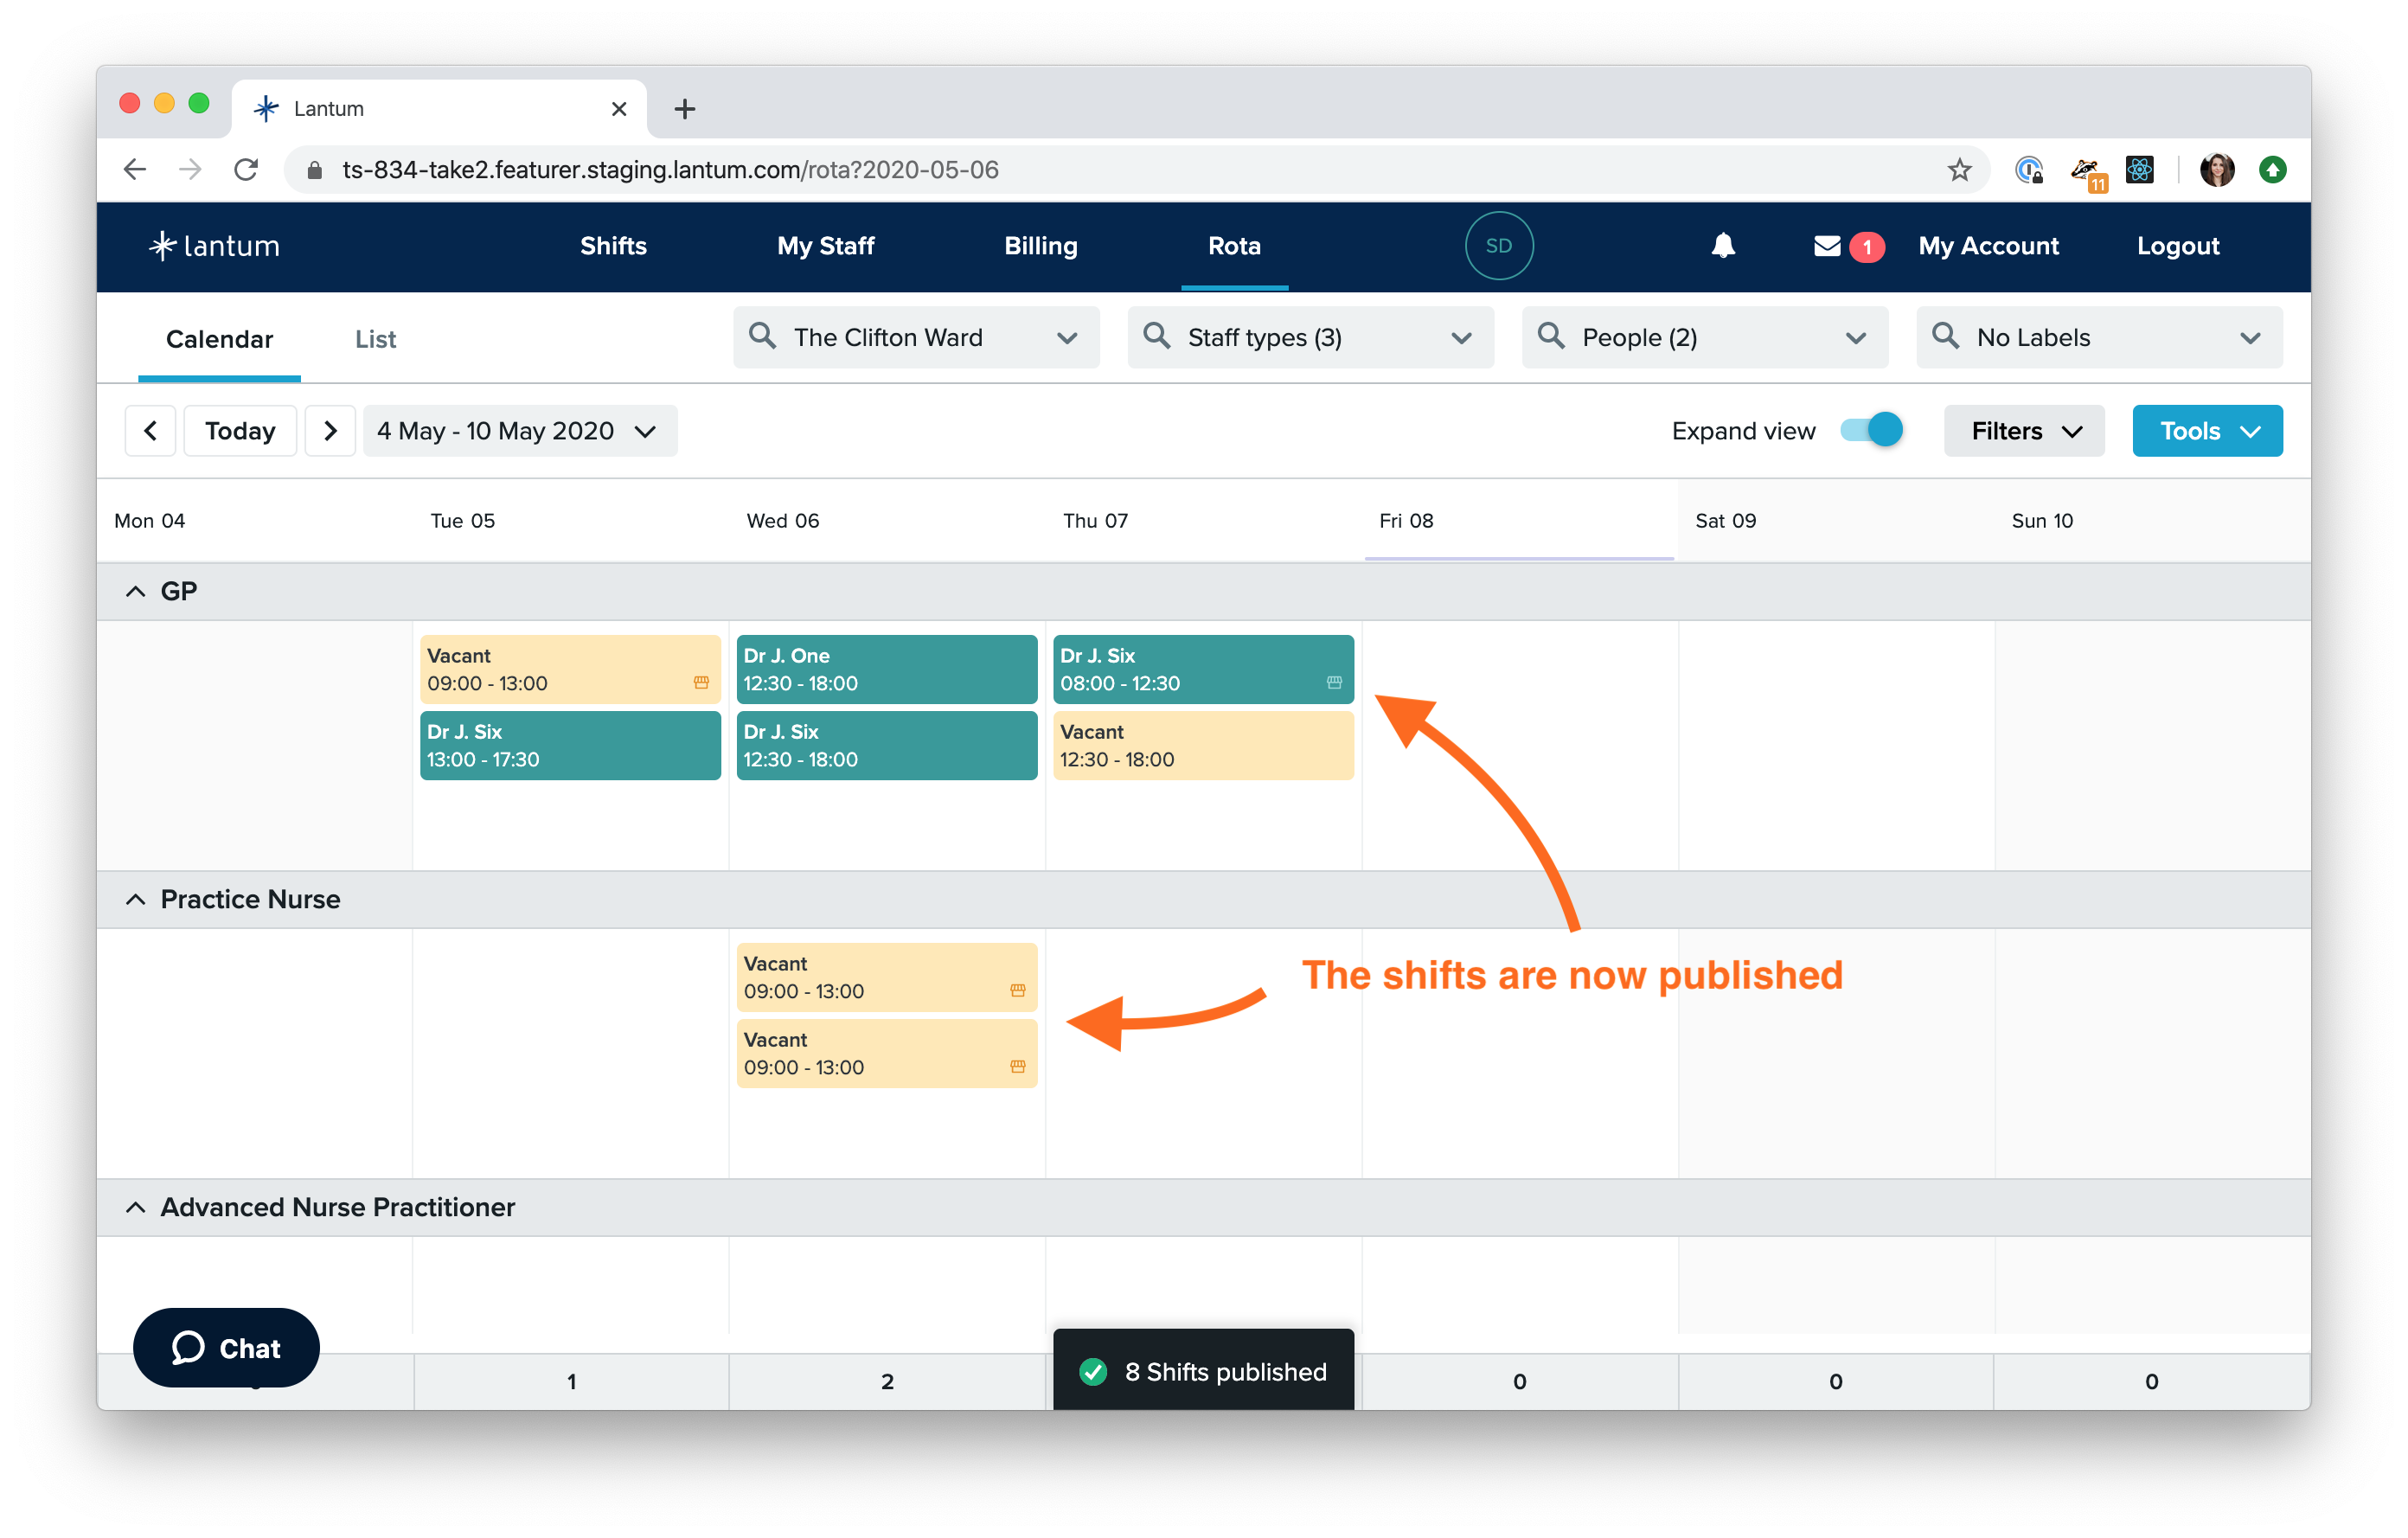2408x1538 pixels.
Task: Open the Chrome profile avatar
Action: click(2216, 170)
